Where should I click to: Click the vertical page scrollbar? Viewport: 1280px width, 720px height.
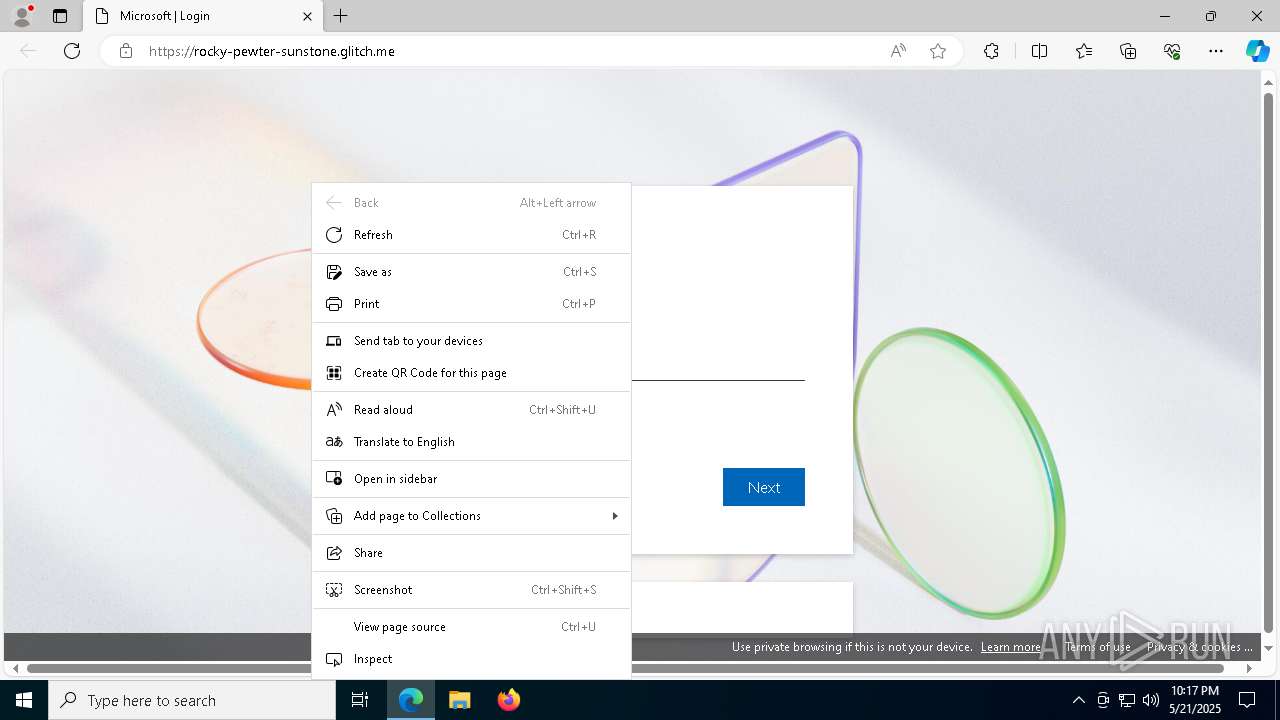point(1269,360)
